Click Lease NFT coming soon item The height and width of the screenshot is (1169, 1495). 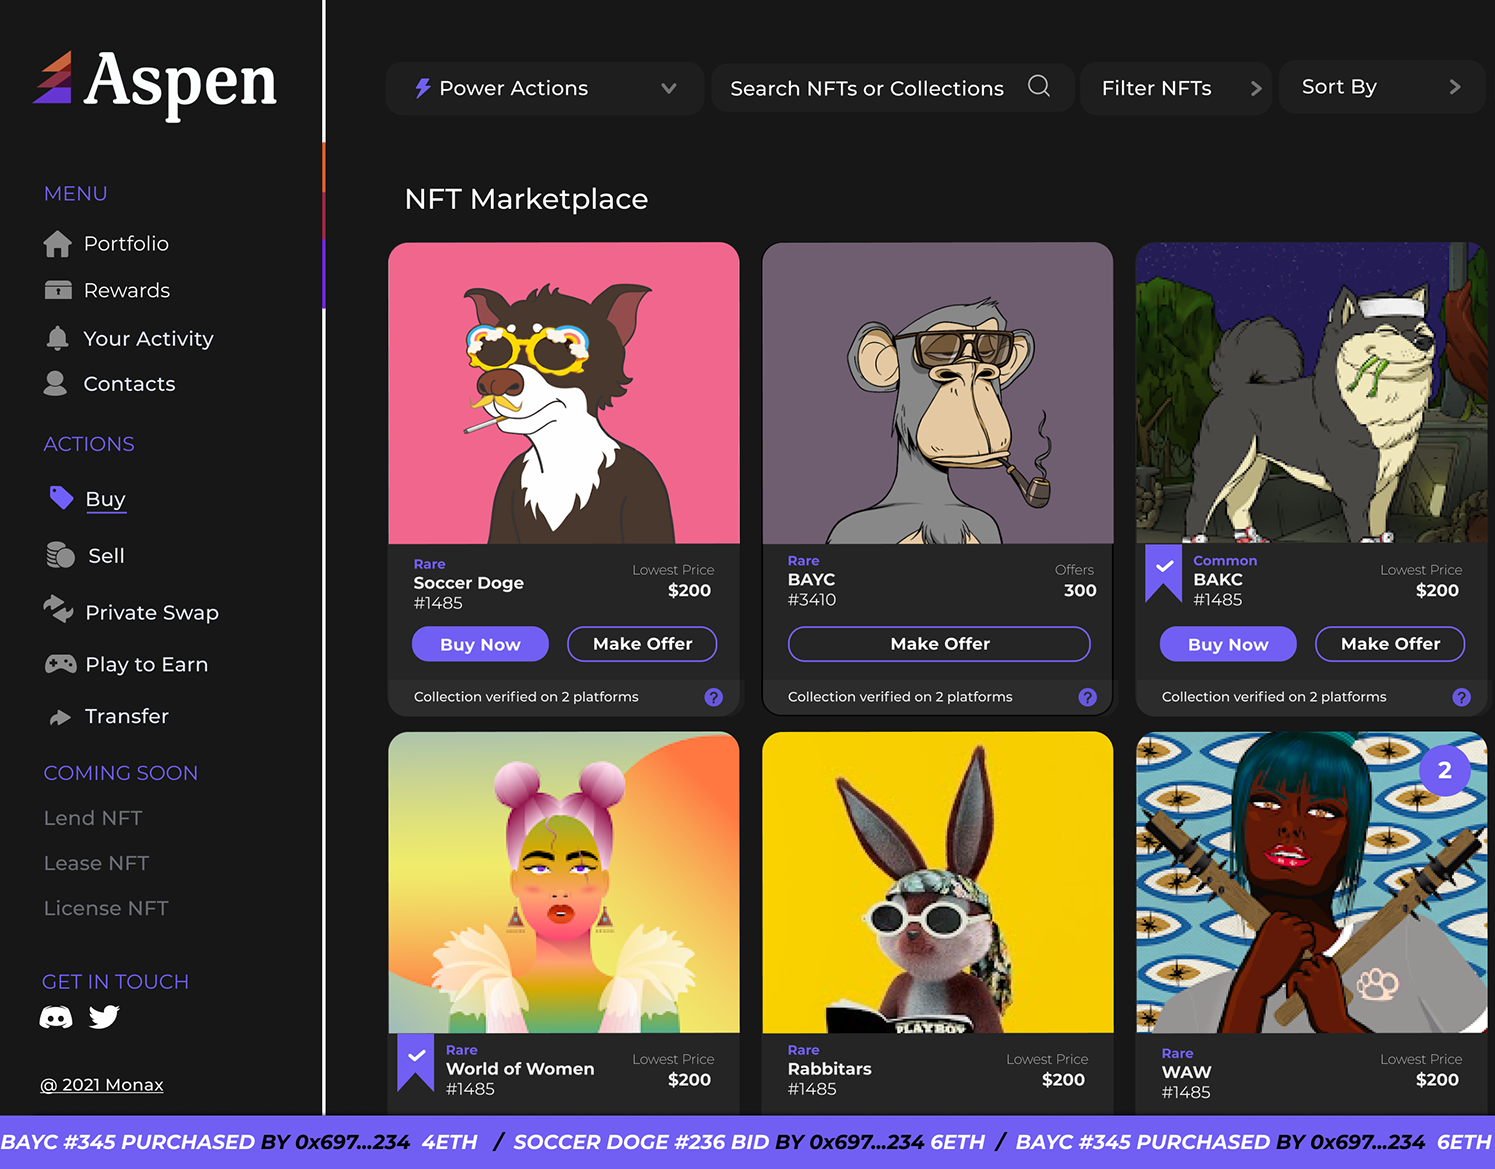click(96, 863)
